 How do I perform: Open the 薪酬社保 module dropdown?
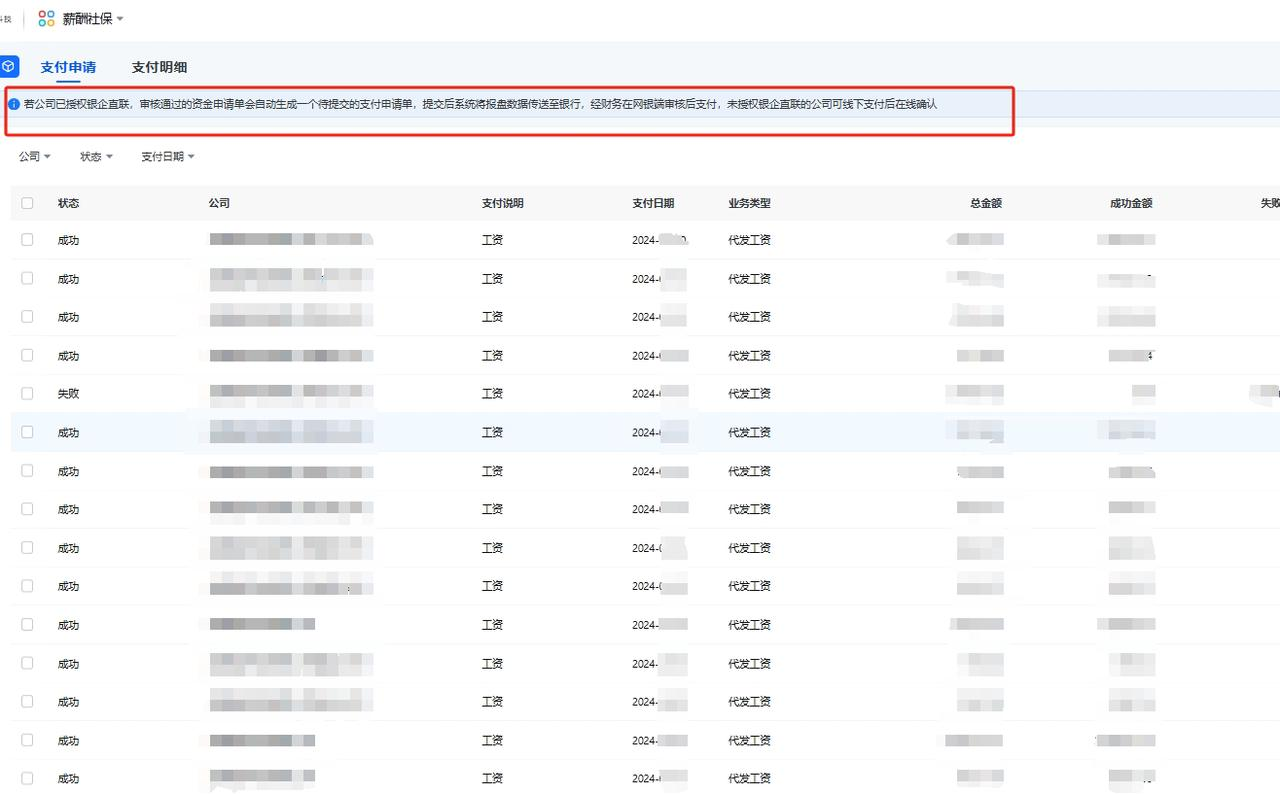click(x=92, y=18)
